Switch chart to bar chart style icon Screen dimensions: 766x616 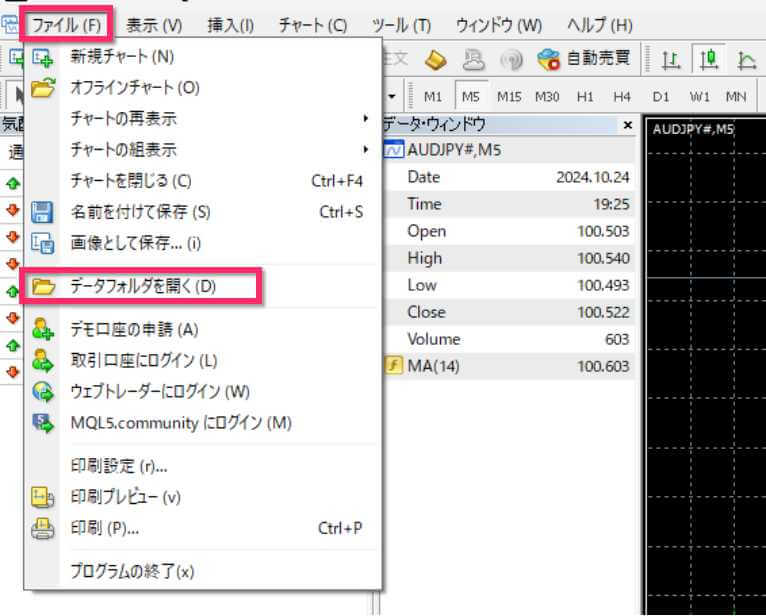[x=672, y=60]
